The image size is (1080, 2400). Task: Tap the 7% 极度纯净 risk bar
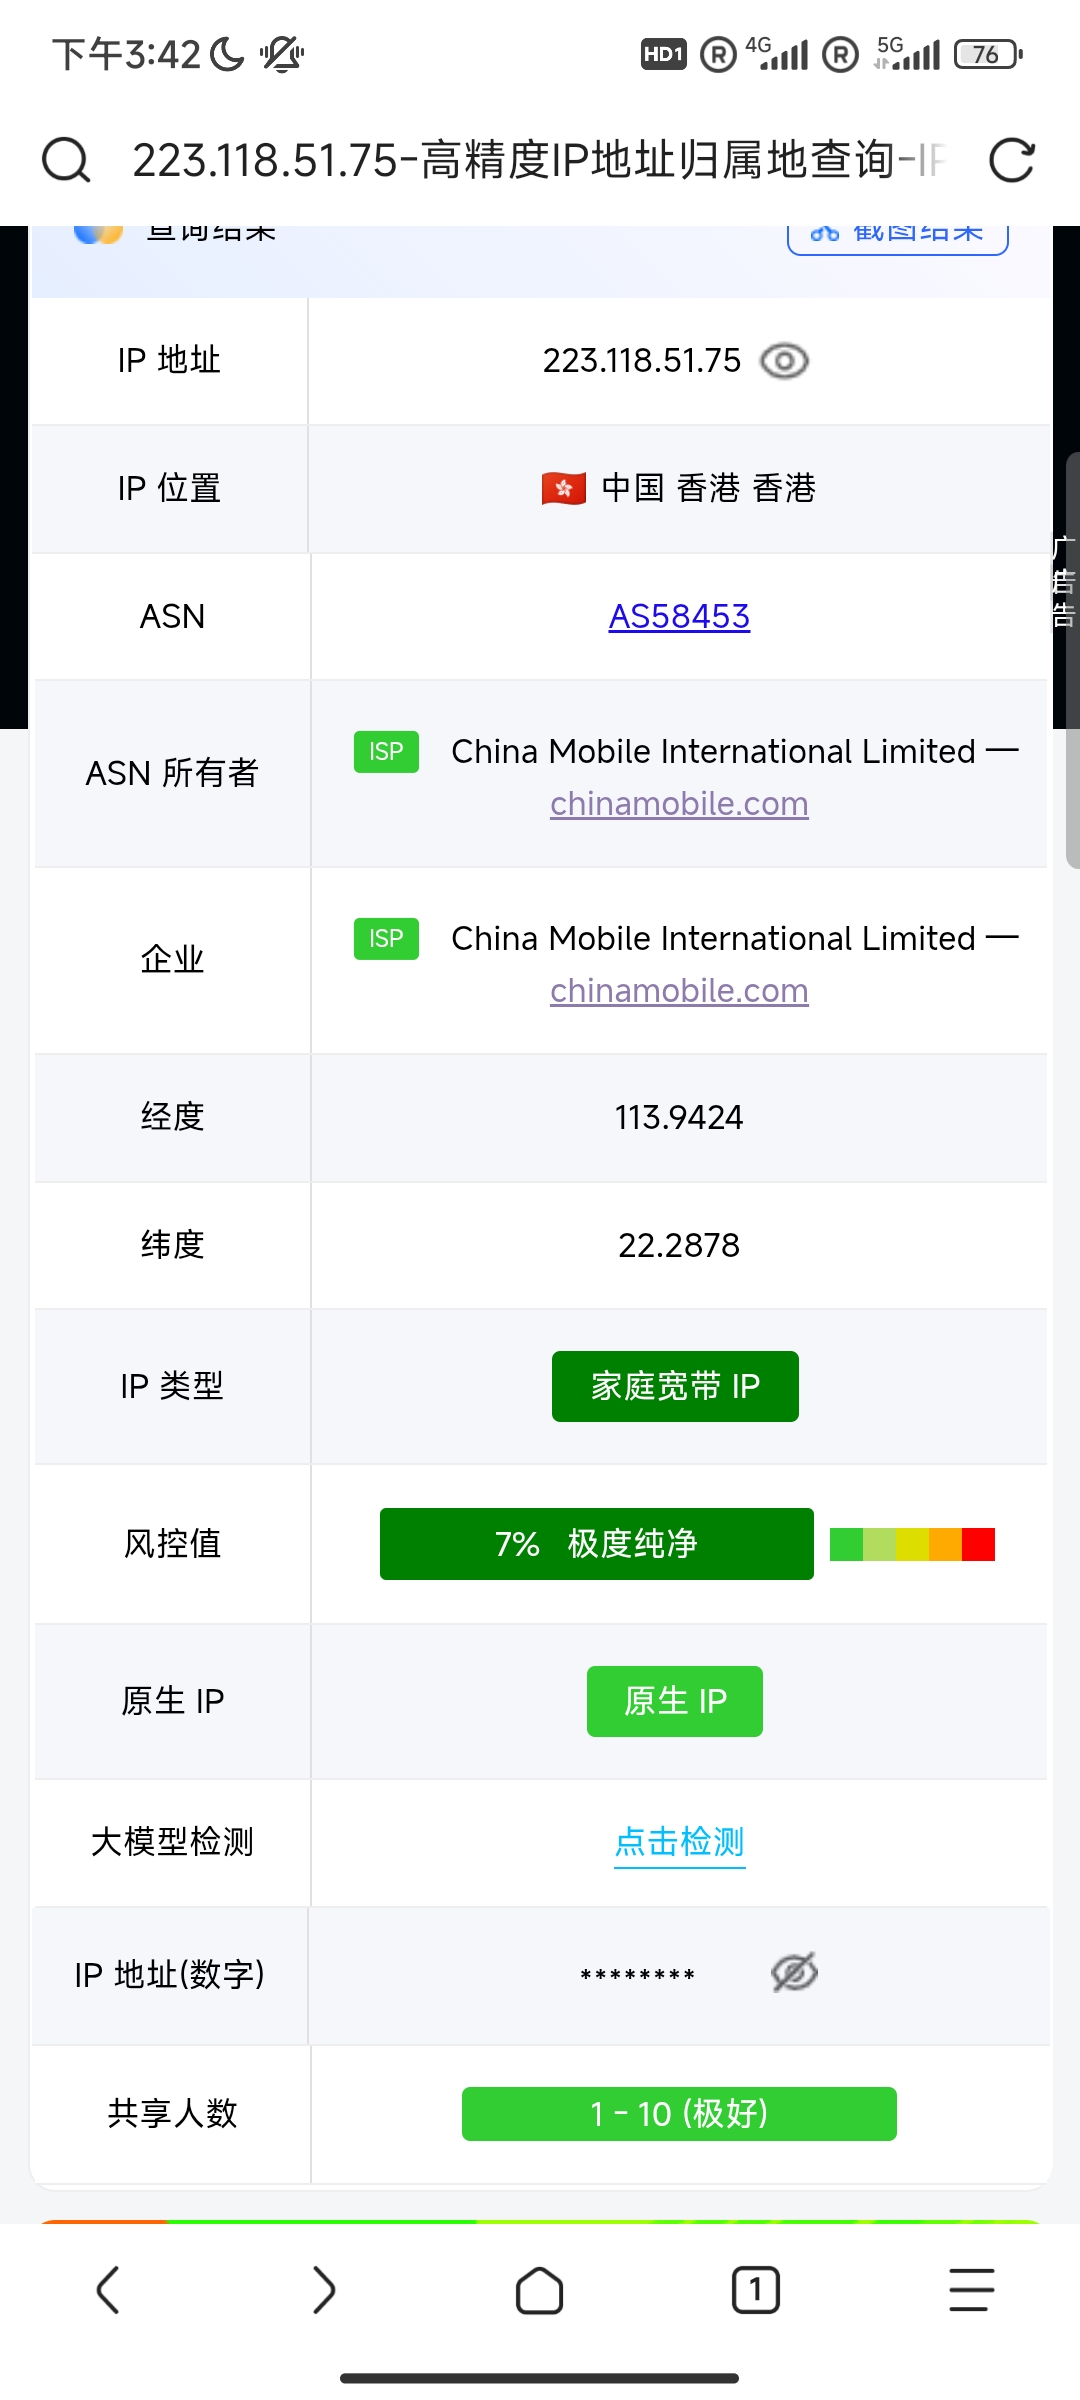click(x=596, y=1544)
